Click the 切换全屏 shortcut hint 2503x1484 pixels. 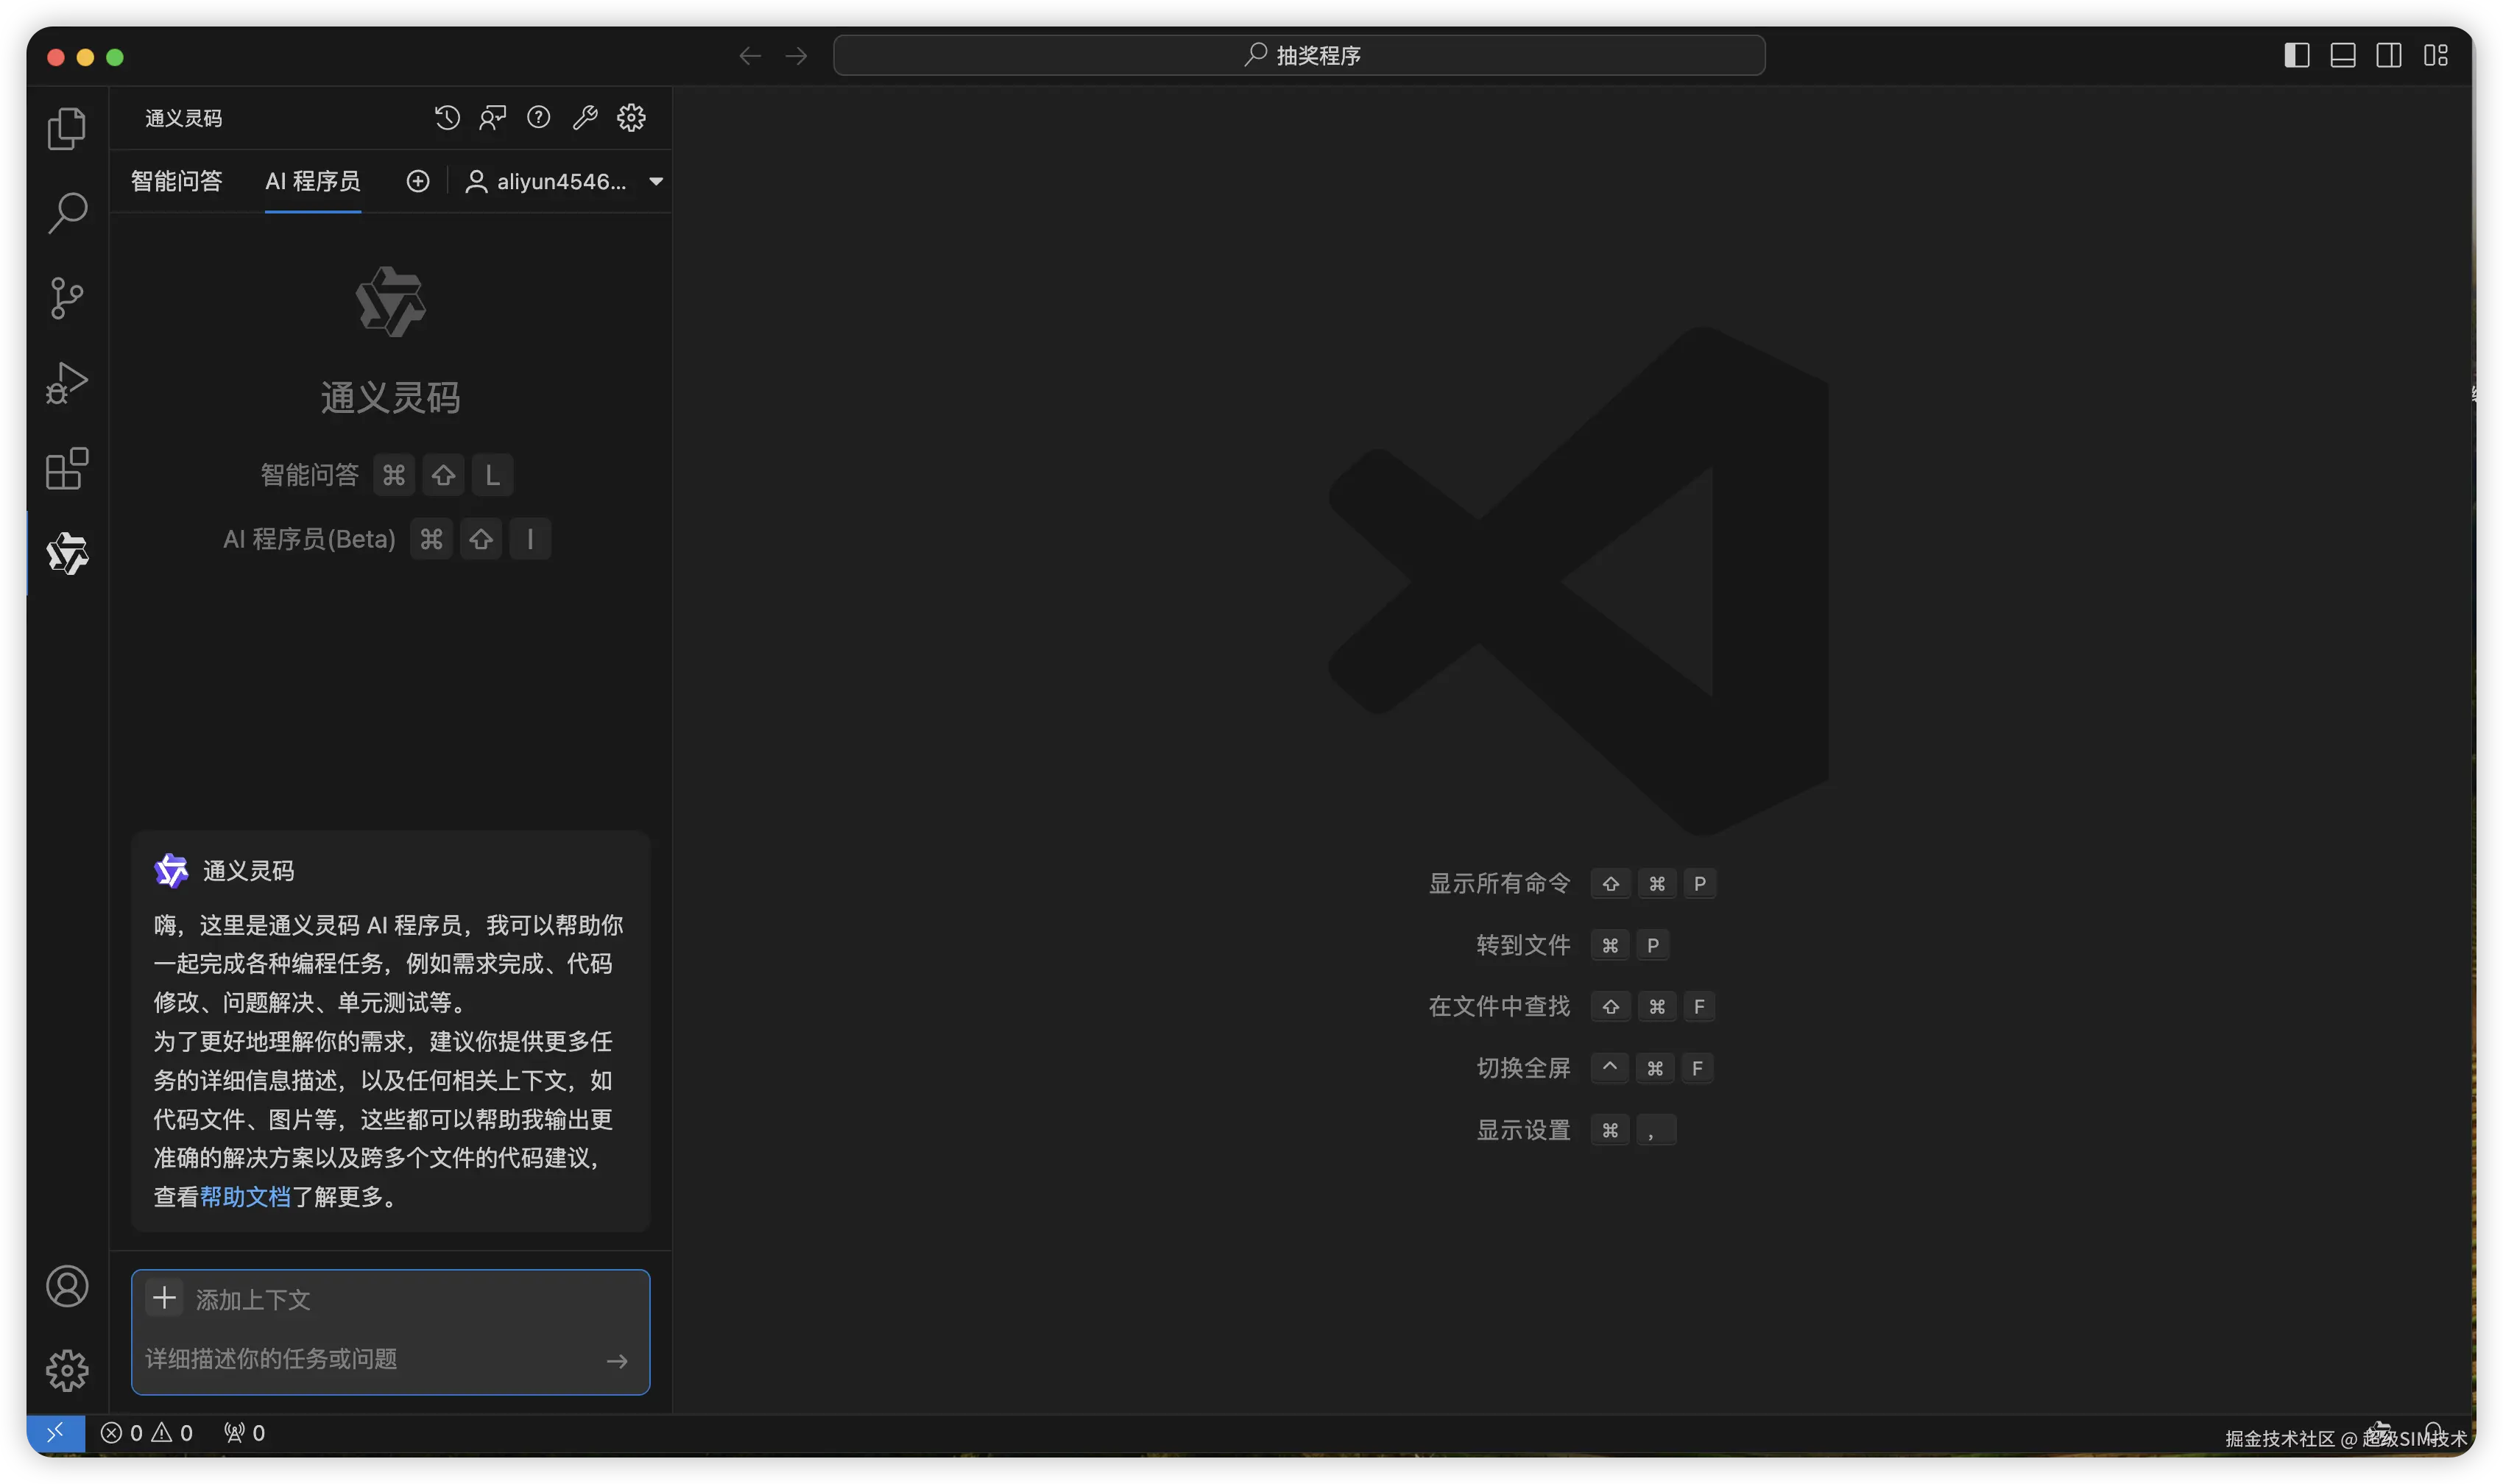point(1523,1069)
